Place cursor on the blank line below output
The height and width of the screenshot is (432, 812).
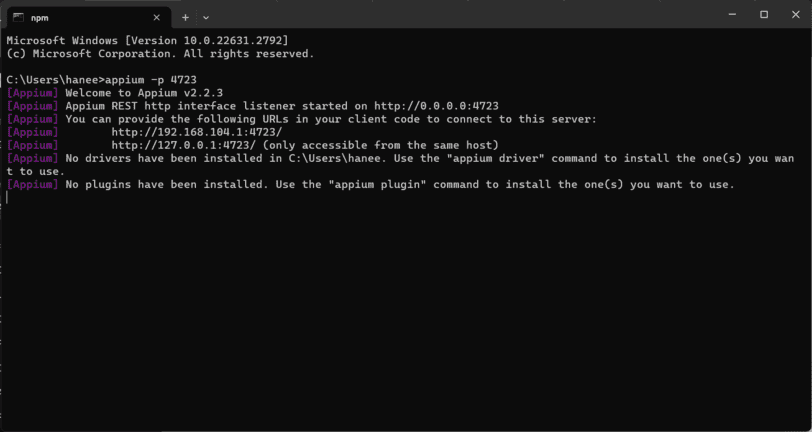pos(404,197)
